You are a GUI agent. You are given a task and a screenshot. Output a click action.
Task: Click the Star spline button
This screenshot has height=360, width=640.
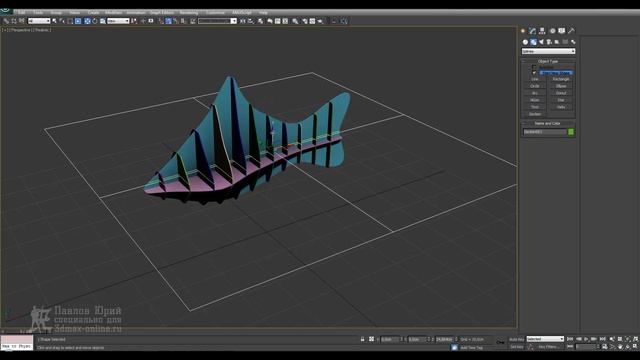tap(561, 100)
